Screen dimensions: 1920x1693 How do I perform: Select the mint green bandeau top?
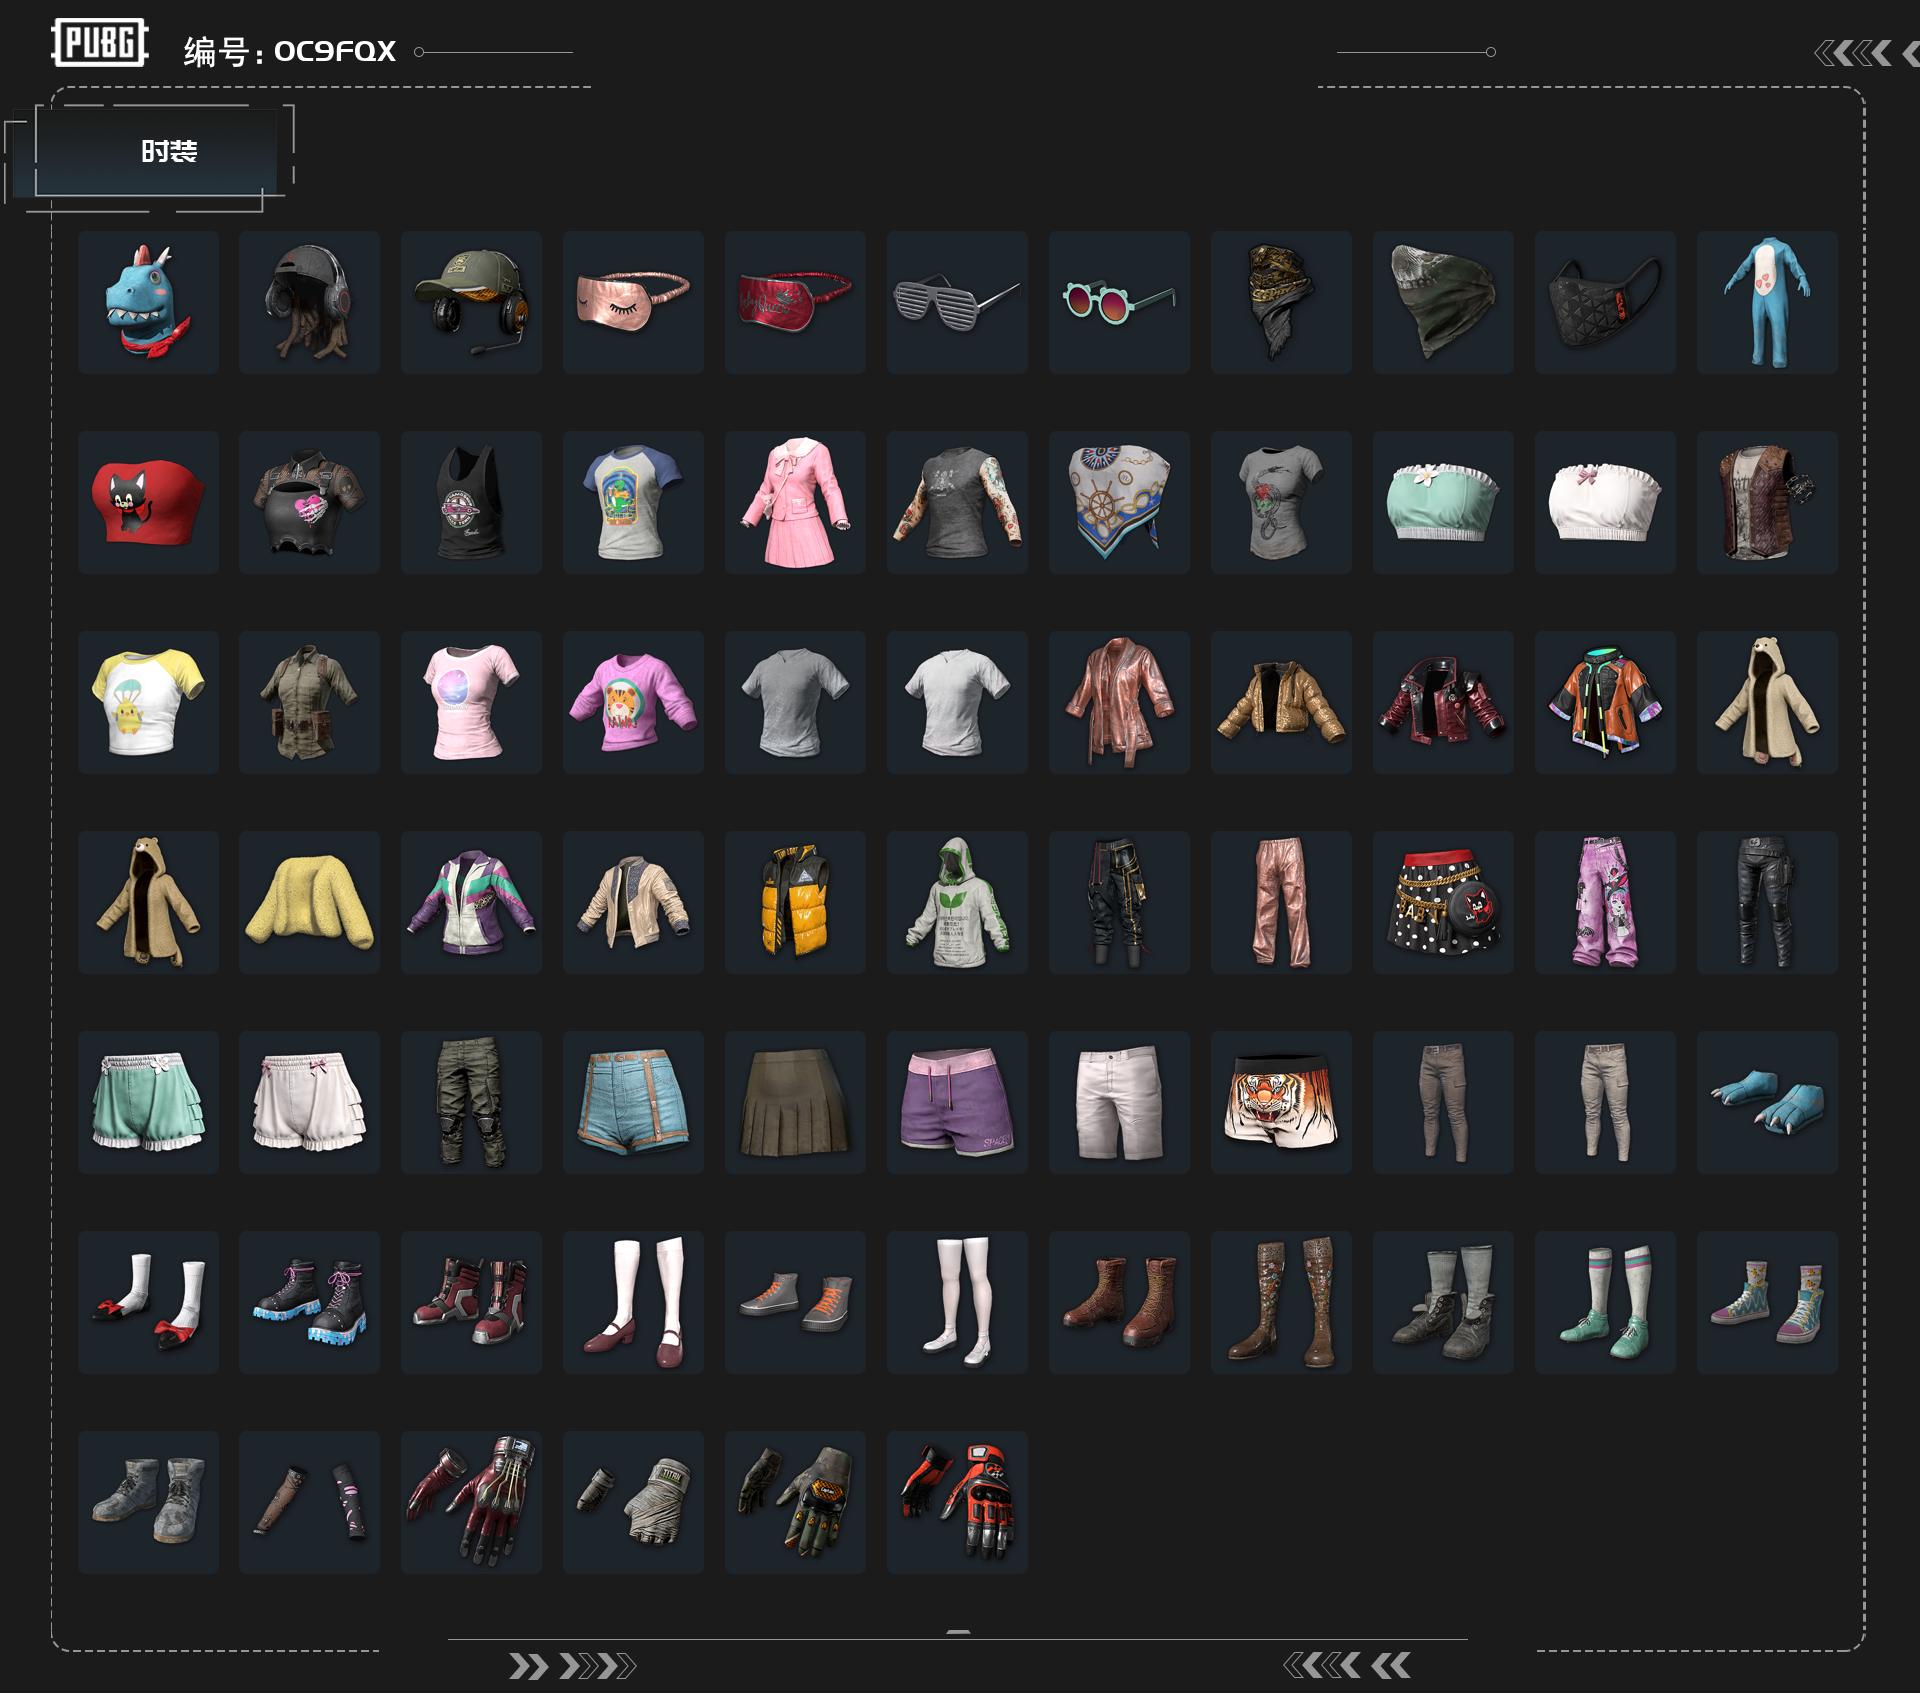pos(1443,502)
